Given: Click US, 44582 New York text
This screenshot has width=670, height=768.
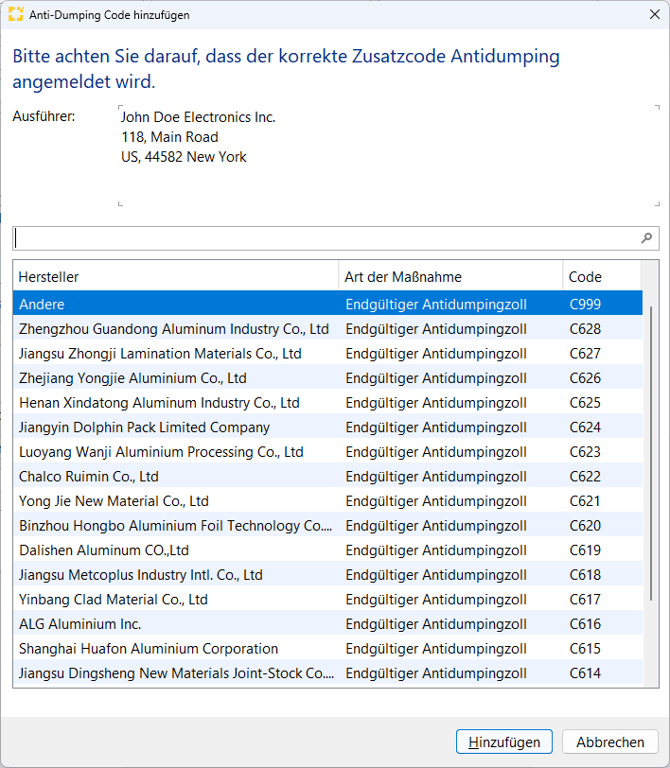Looking at the screenshot, I should 184,157.
